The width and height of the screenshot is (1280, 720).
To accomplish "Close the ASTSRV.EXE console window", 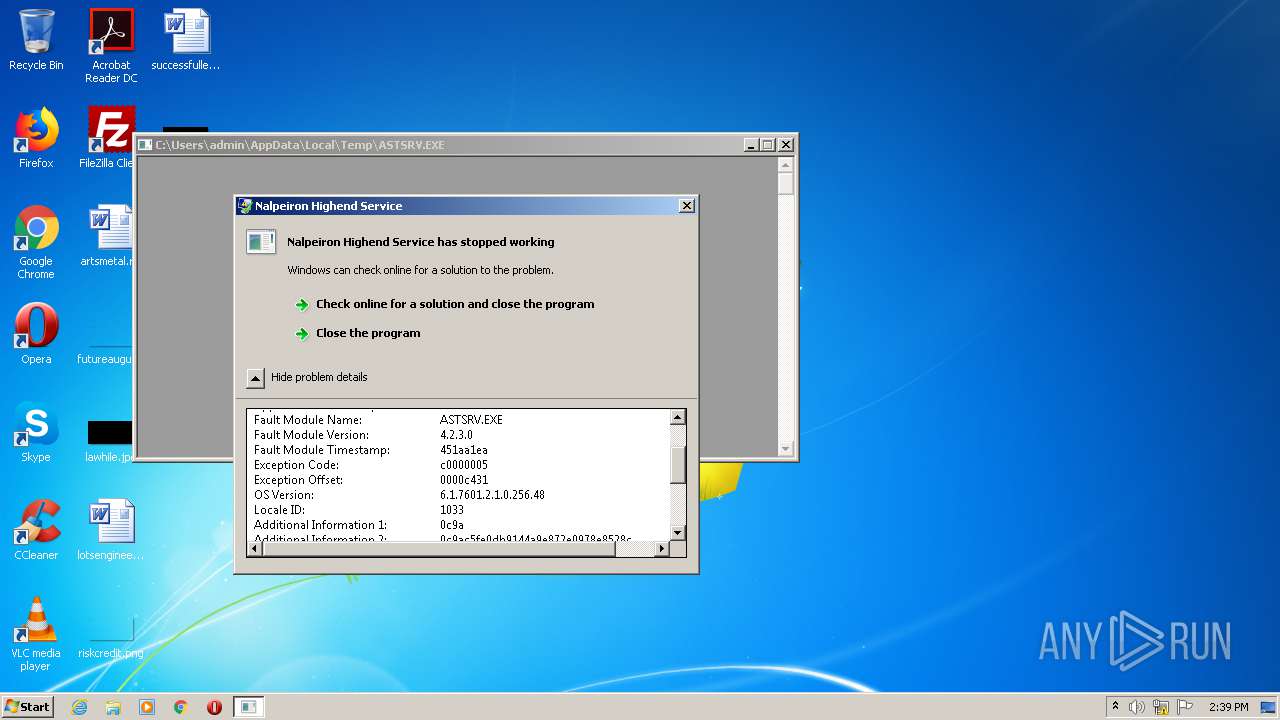I will [x=786, y=145].
